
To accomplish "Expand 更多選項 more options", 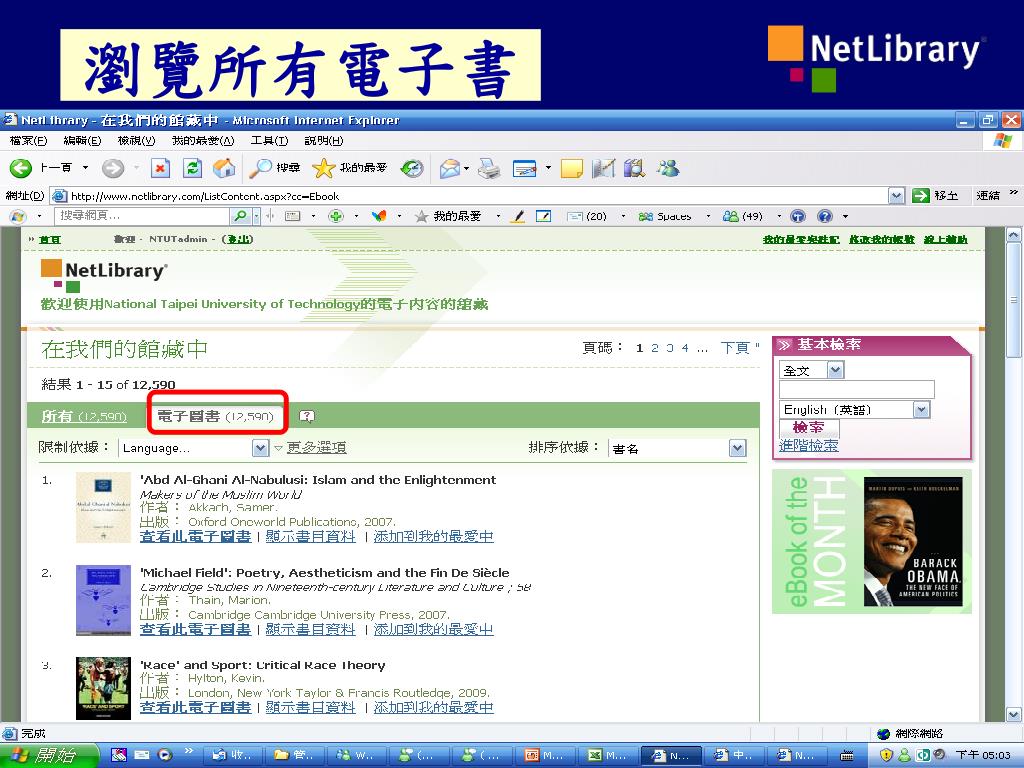I will tap(316, 447).
